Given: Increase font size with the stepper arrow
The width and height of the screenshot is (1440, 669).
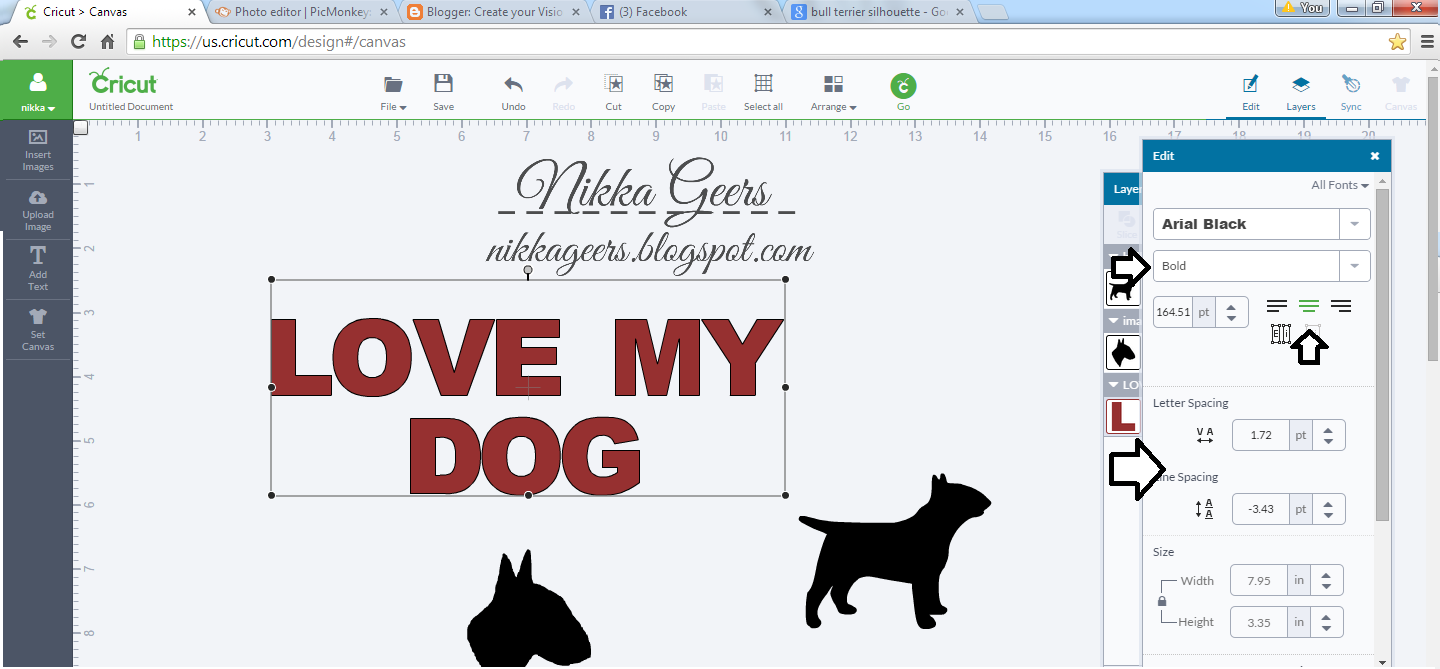Looking at the screenshot, I should [x=1233, y=306].
